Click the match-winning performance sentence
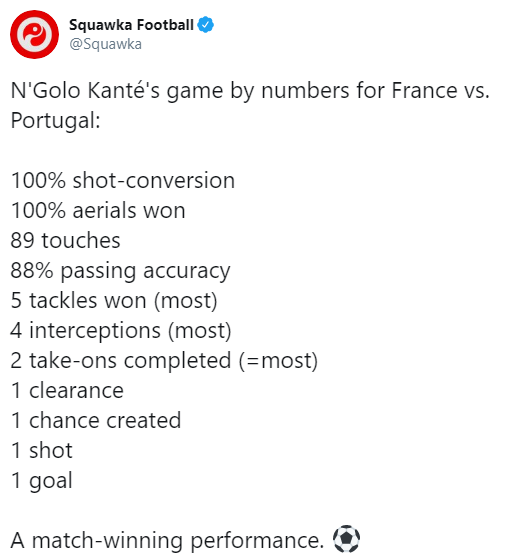 coord(167,540)
